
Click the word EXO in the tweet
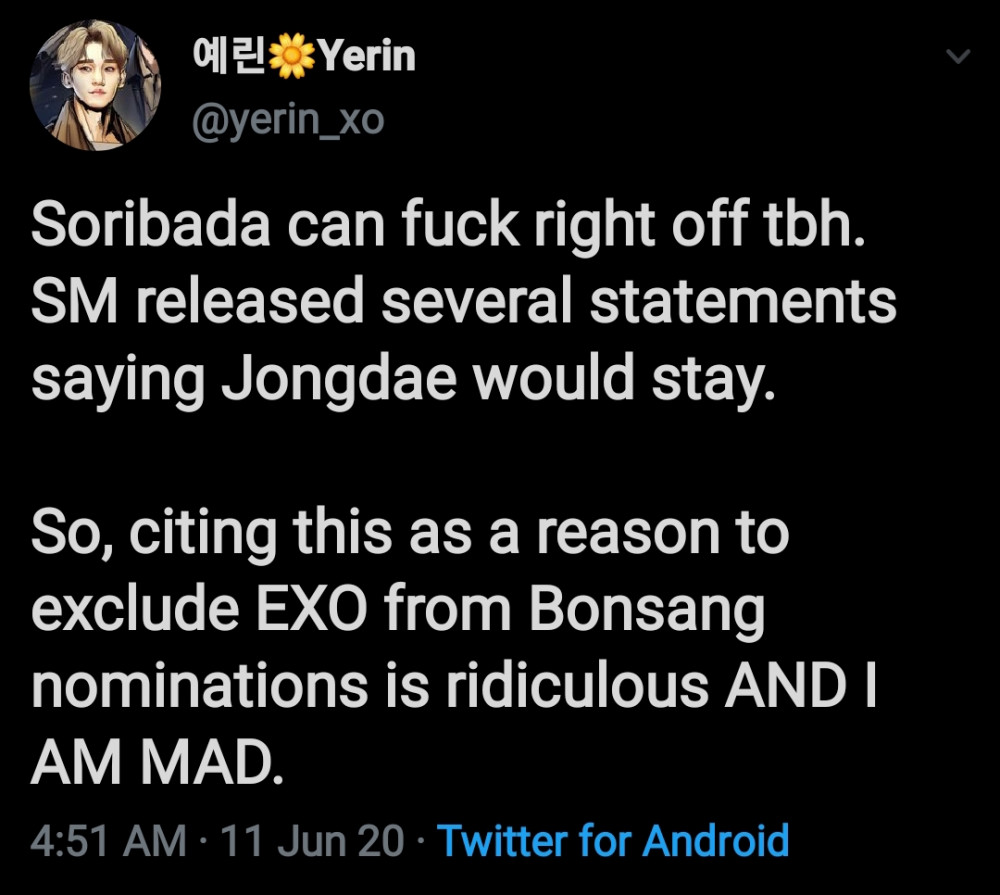click(x=311, y=609)
